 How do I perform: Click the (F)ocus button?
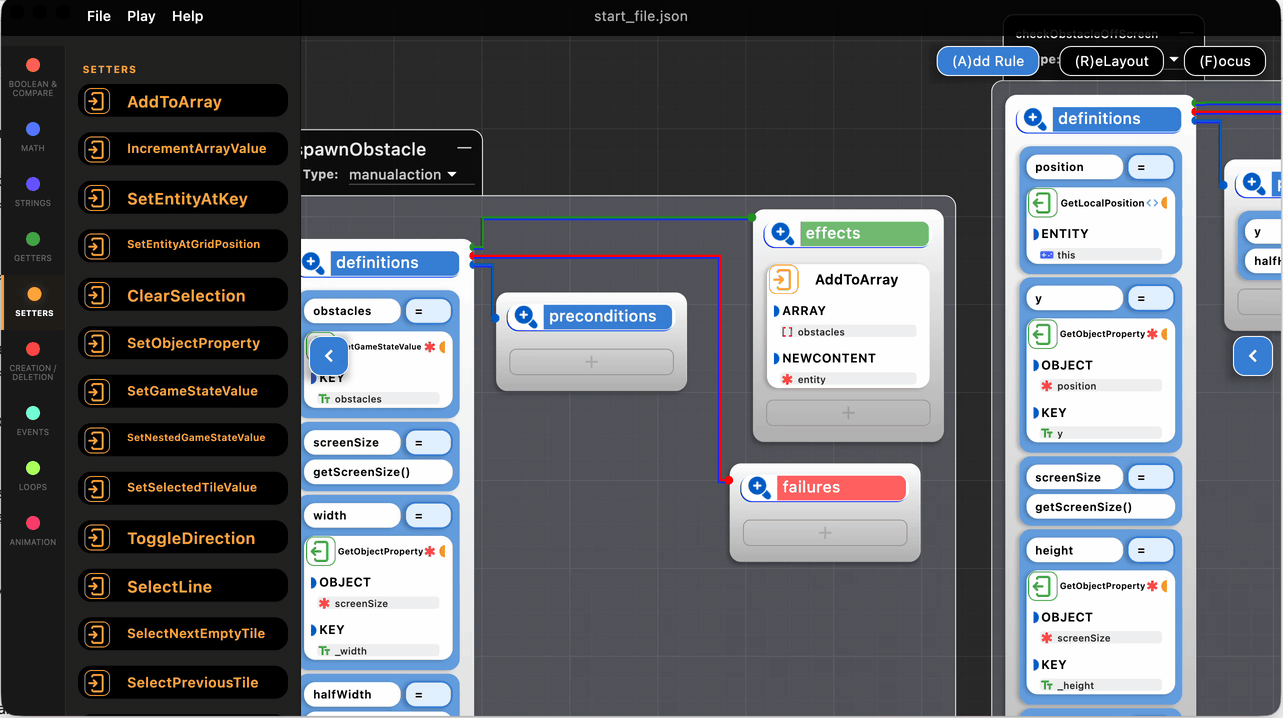pos(1225,61)
